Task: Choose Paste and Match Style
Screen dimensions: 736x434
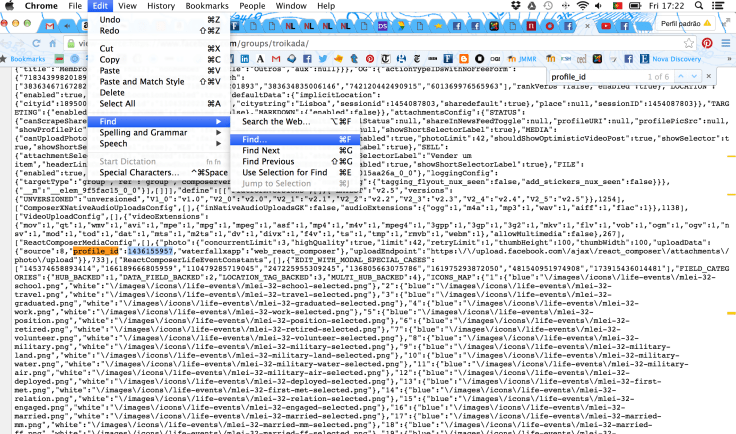Action: pos(159,82)
